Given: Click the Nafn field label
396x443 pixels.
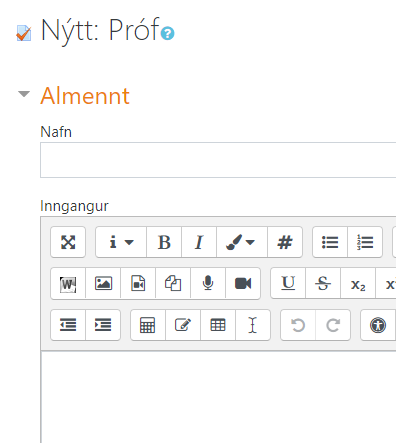Looking at the screenshot, I should [56, 132].
